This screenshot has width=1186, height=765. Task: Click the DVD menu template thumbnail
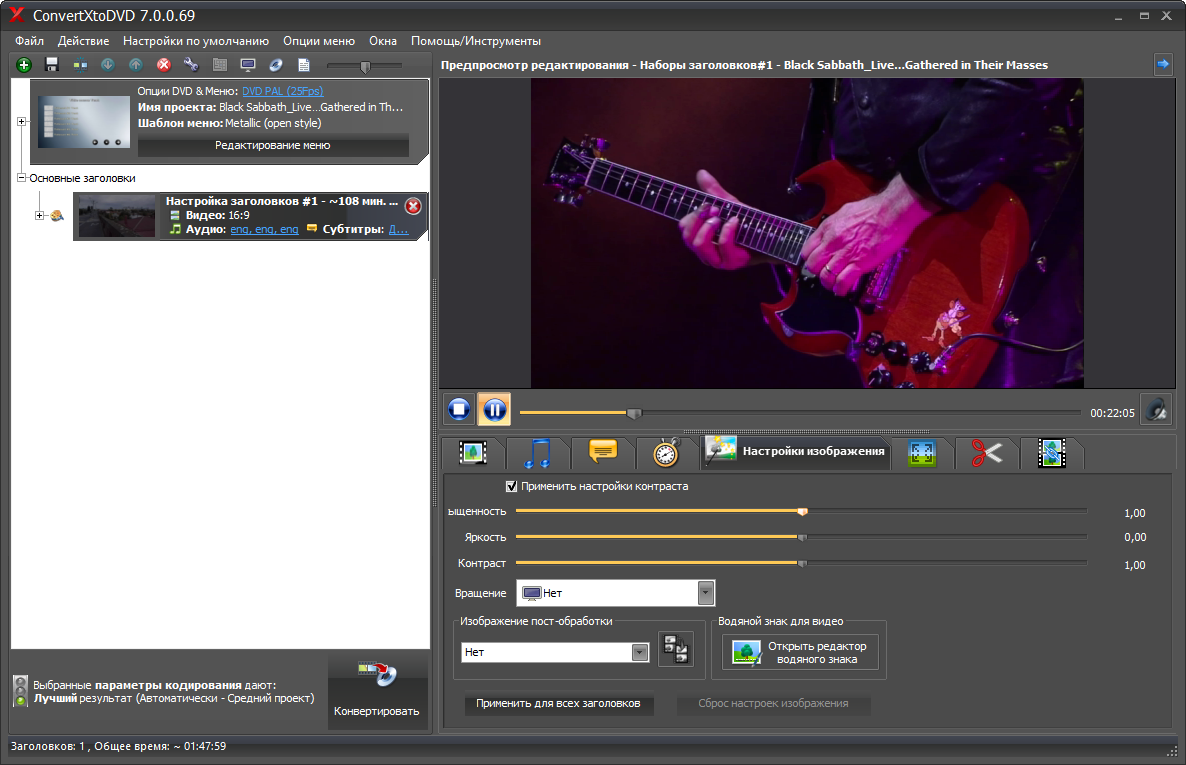coord(83,121)
